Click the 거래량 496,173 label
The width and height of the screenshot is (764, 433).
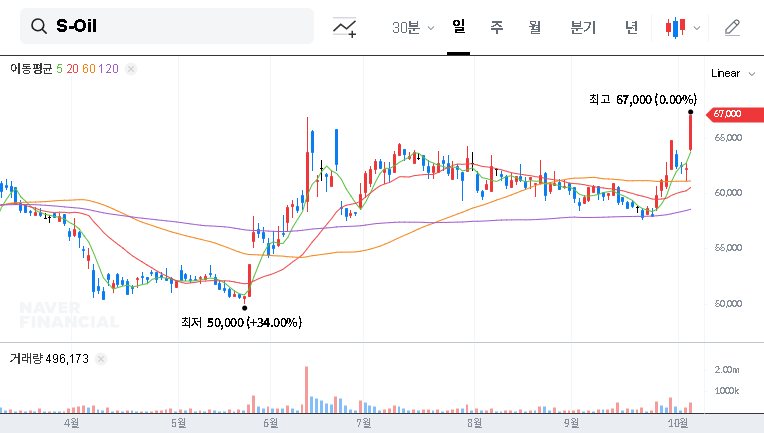tap(49, 359)
